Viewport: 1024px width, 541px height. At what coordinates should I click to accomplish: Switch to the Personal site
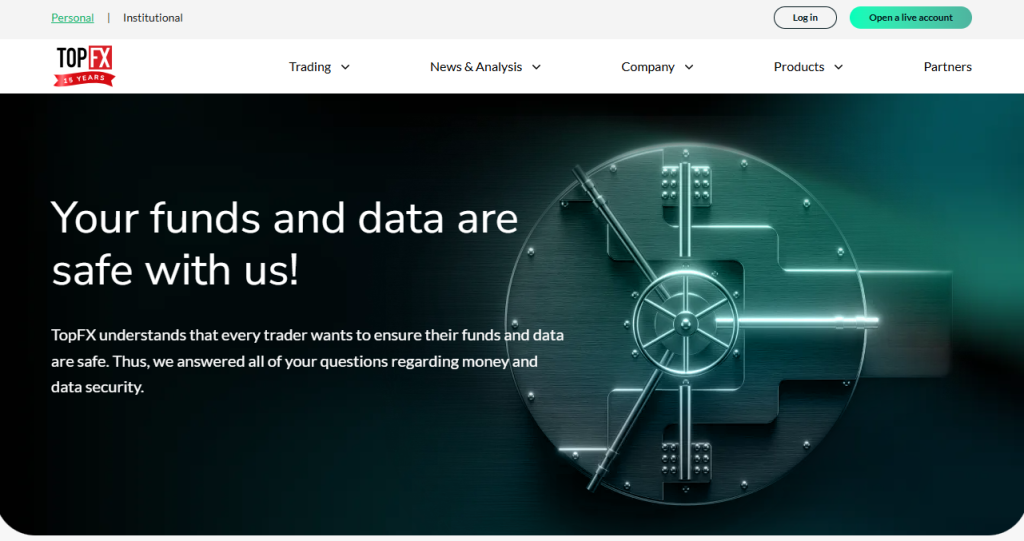(72, 18)
